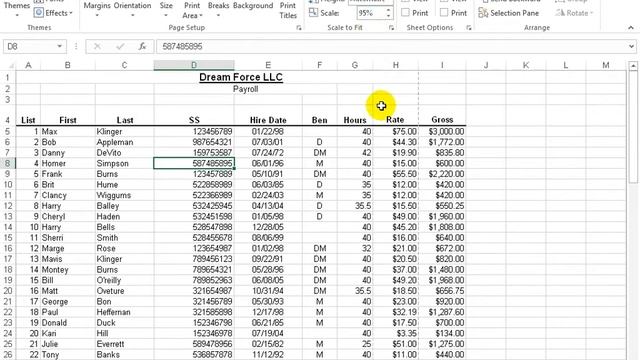Click the cell with SS 987654321
This screenshot has height=360, width=640.
(194, 142)
